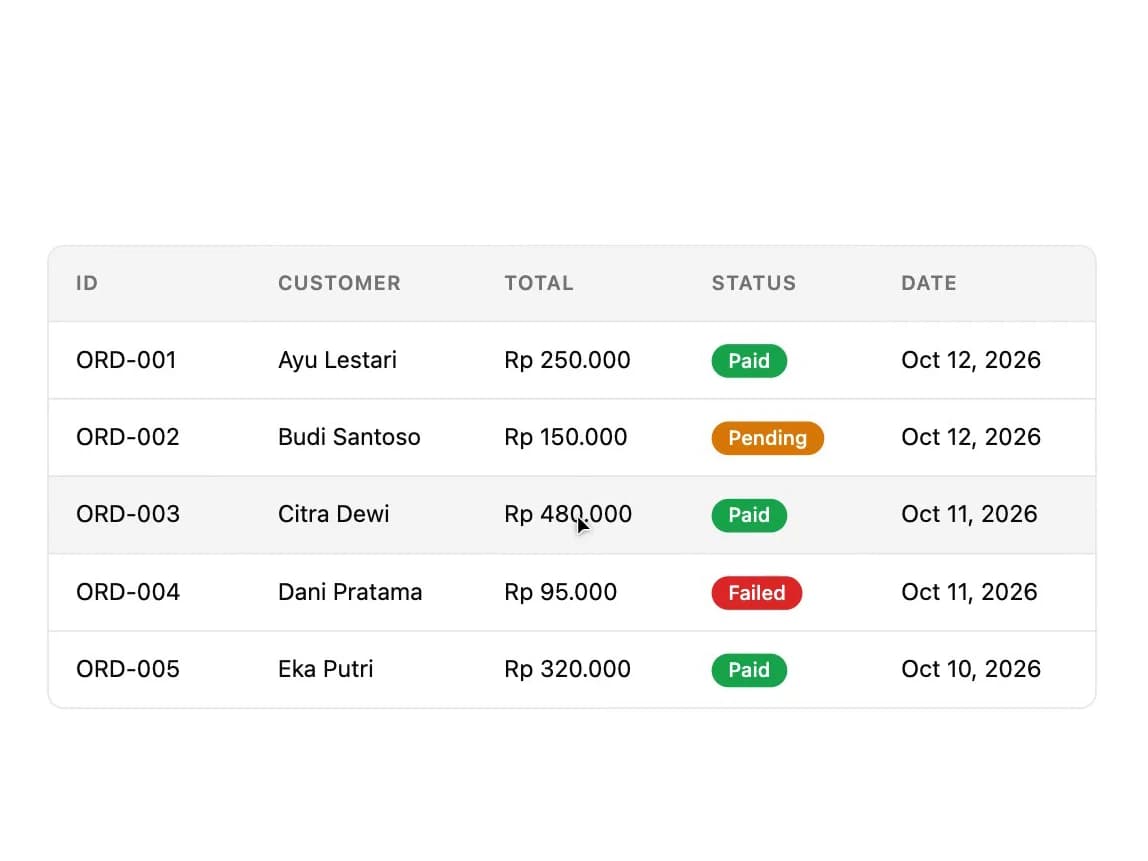
Task: Select order ID ORD-005
Action: pos(127,668)
